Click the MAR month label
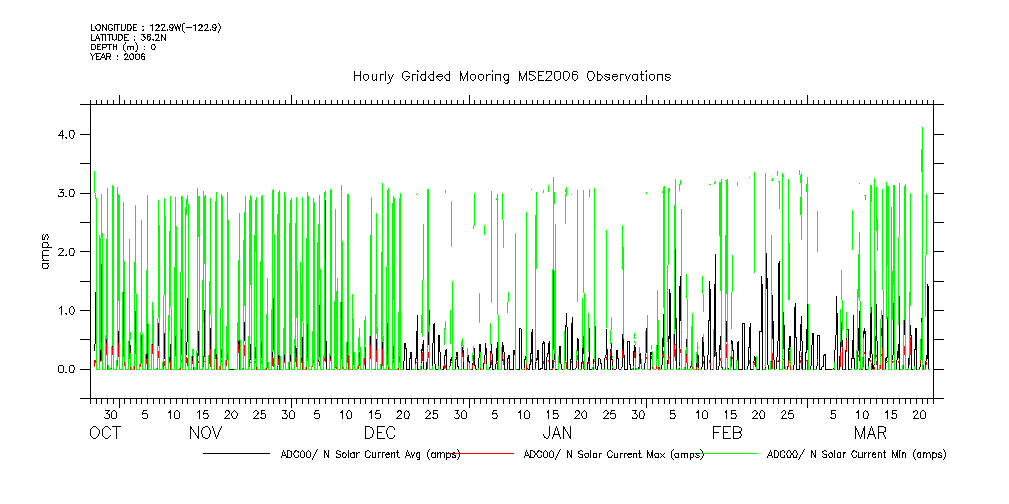The width and height of the screenshot is (1009, 504). click(x=869, y=433)
